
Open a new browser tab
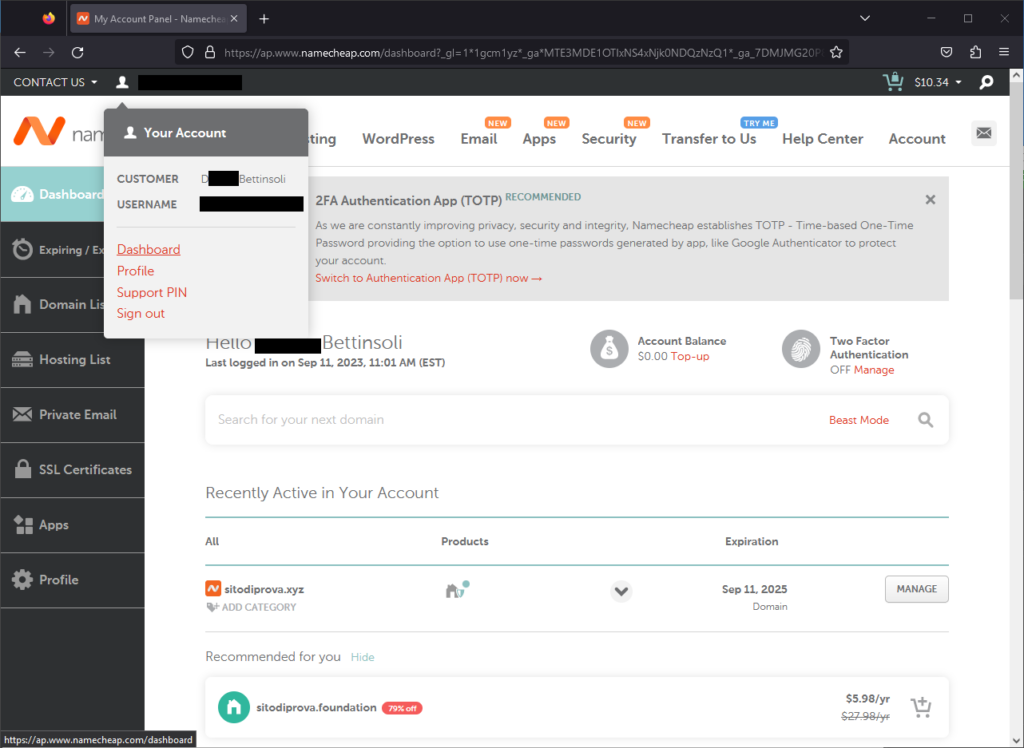[264, 19]
